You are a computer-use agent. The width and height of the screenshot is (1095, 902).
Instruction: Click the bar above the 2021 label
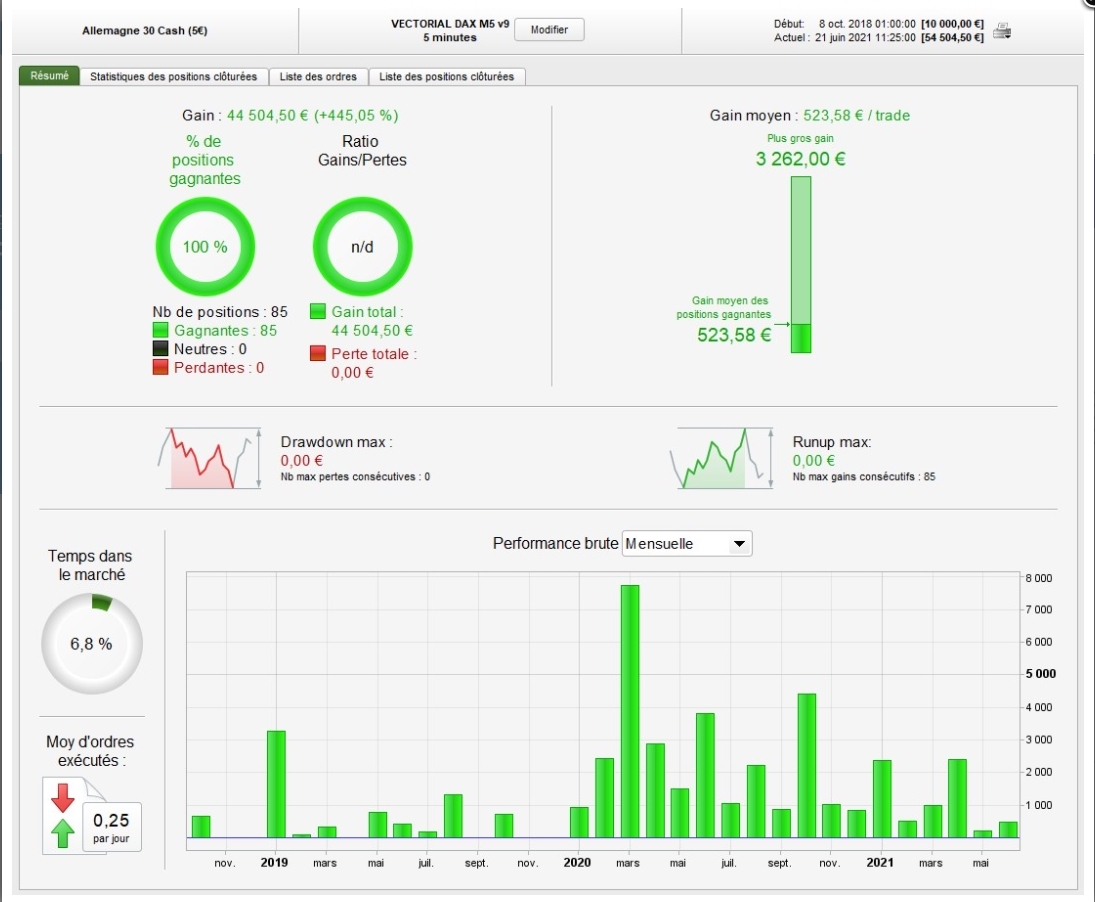[x=882, y=799]
